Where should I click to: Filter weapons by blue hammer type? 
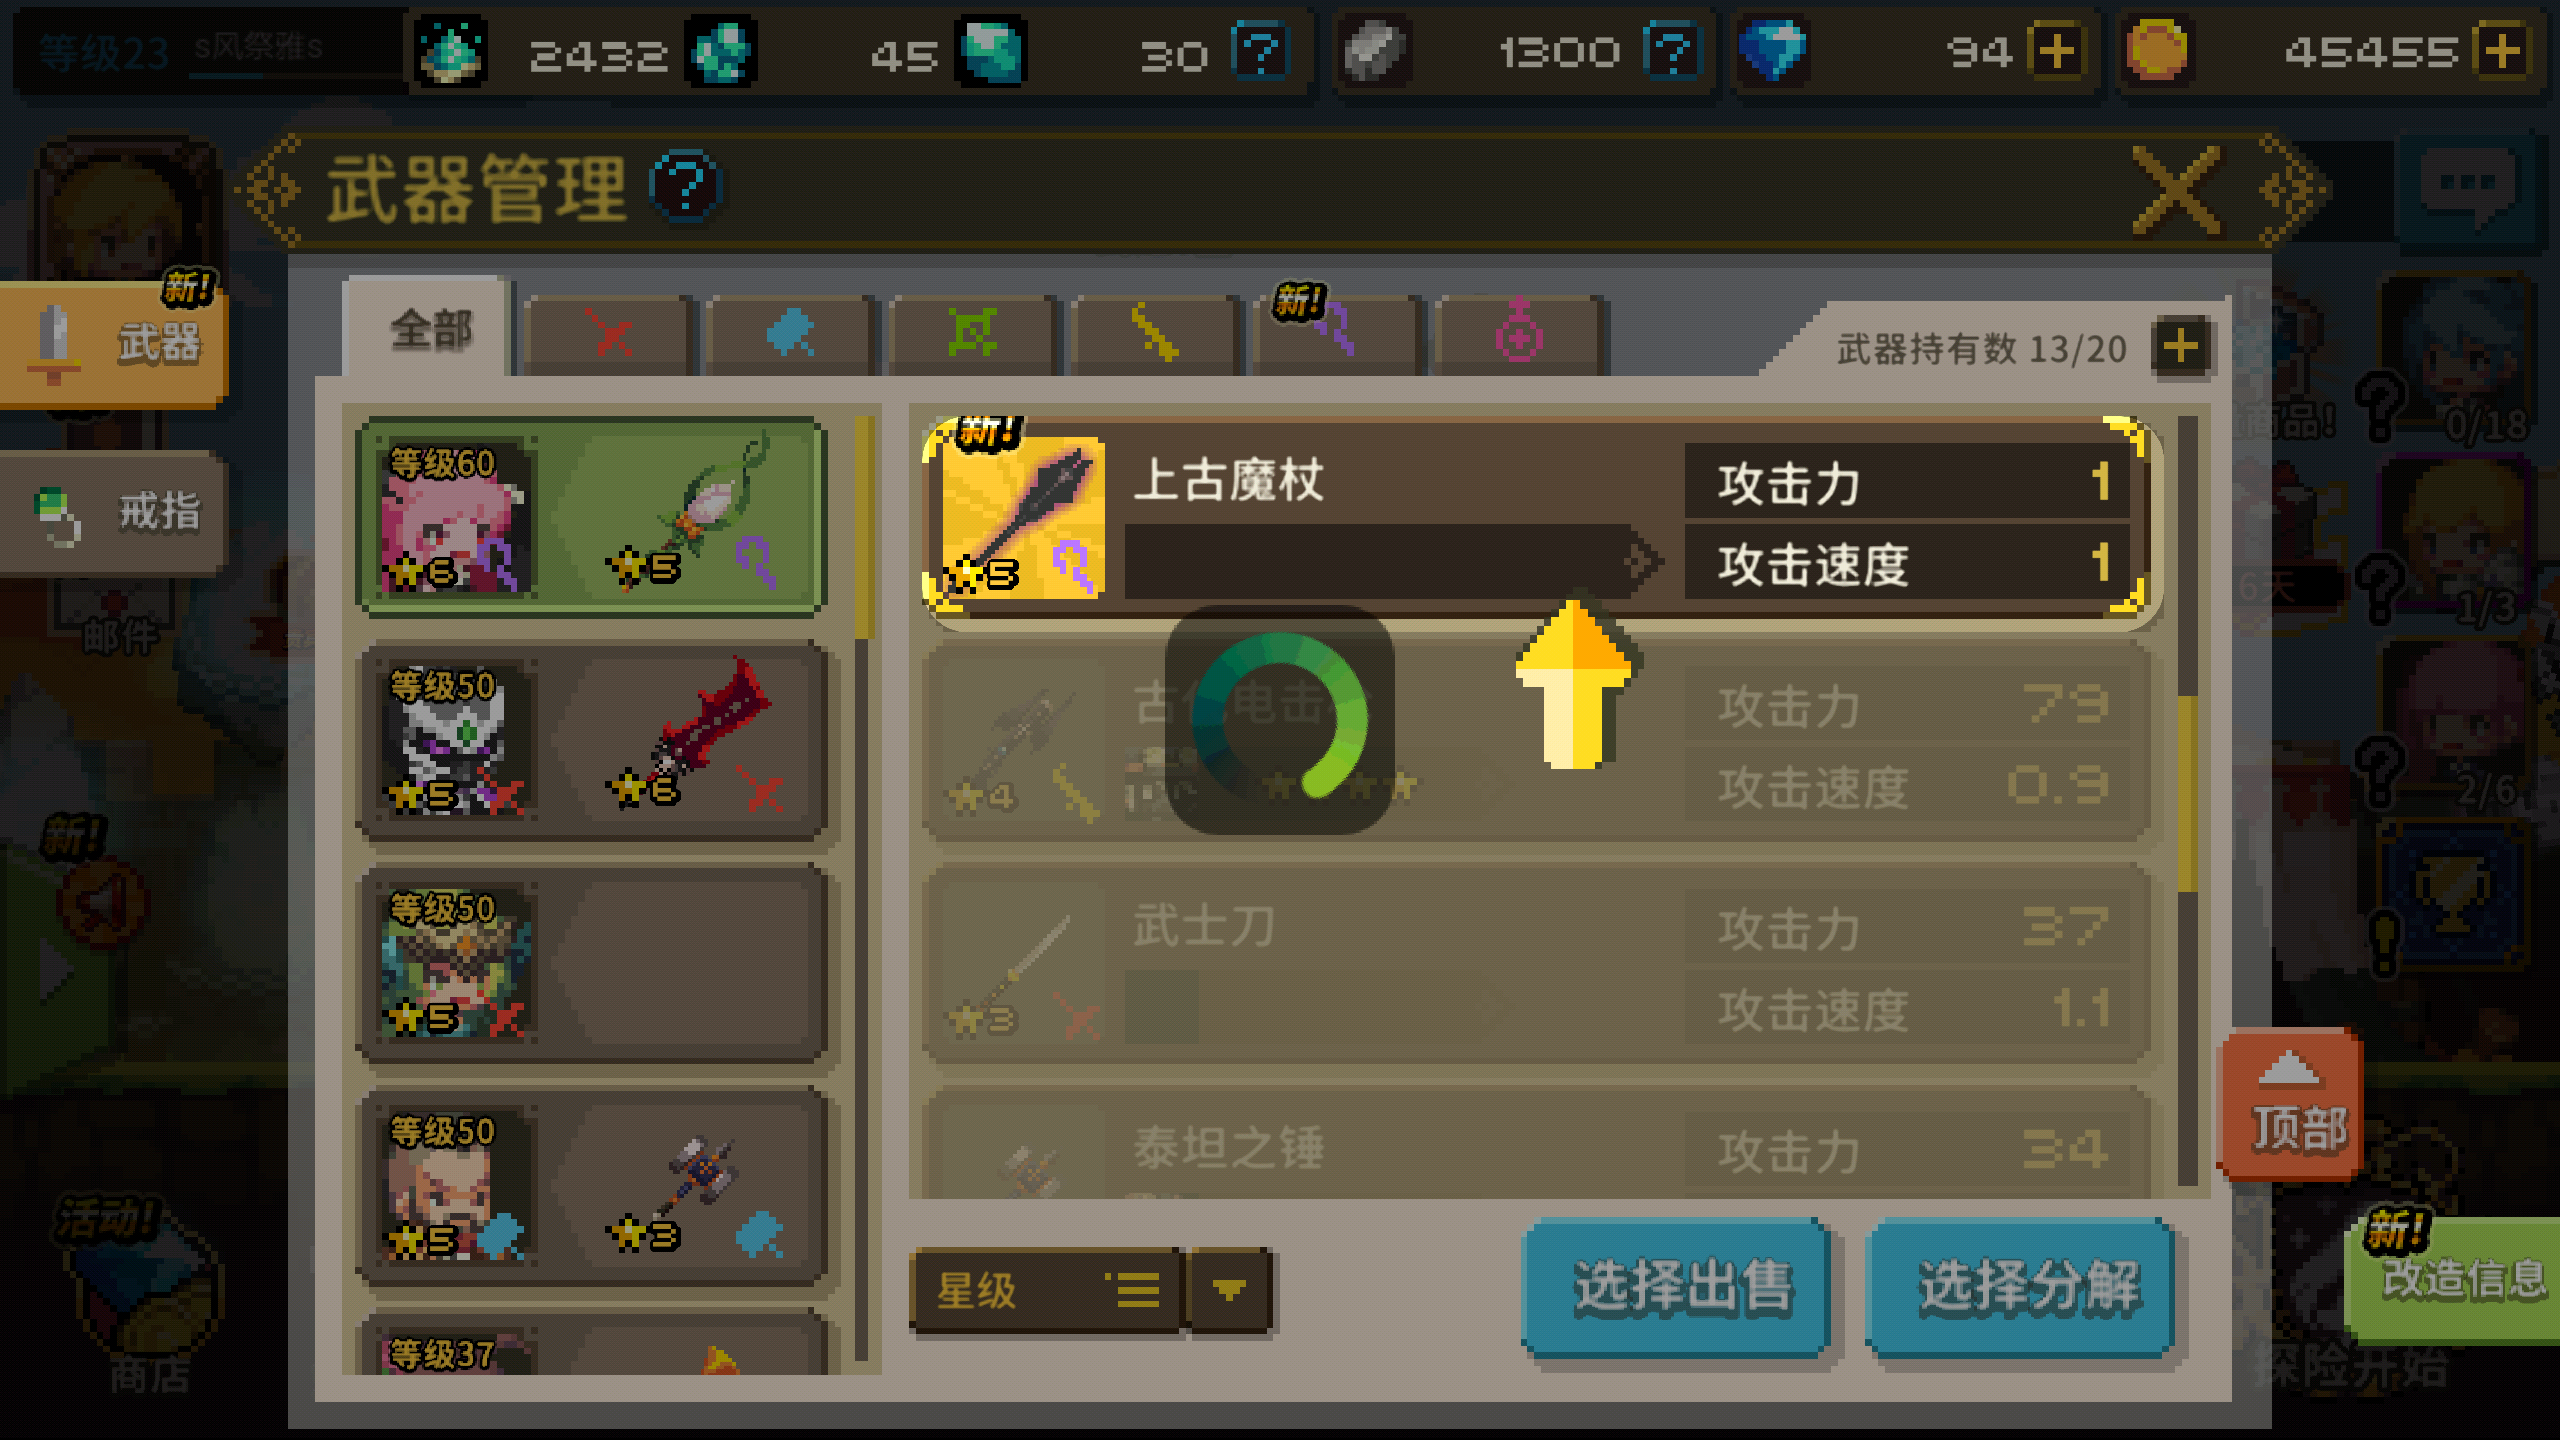click(790, 335)
